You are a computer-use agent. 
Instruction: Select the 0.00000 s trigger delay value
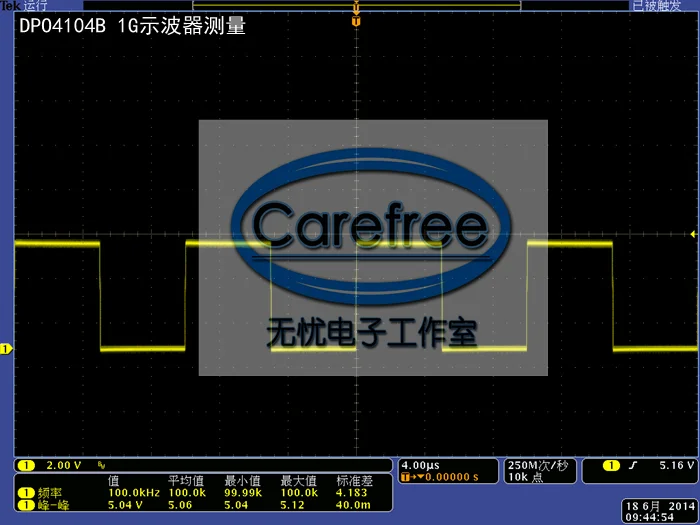[452, 477]
